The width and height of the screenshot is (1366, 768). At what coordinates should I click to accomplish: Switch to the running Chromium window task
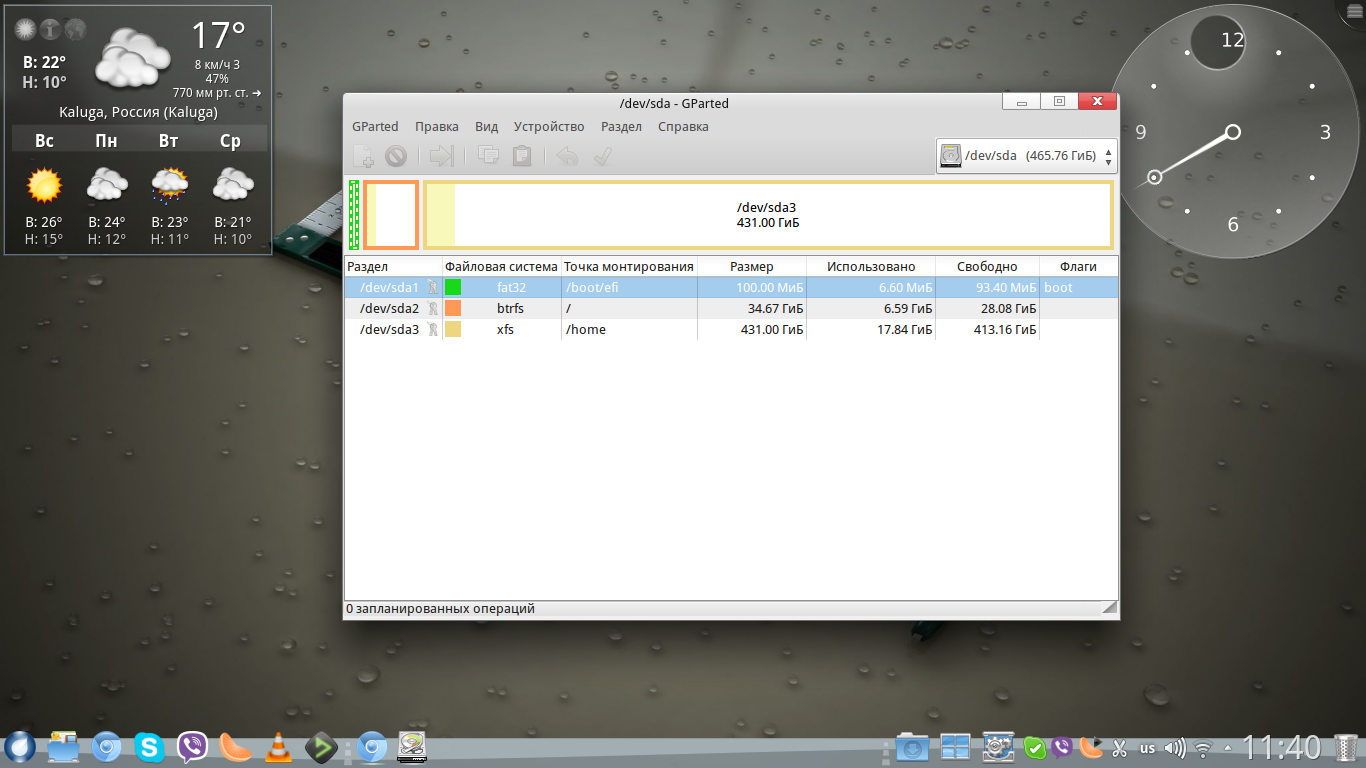372,747
